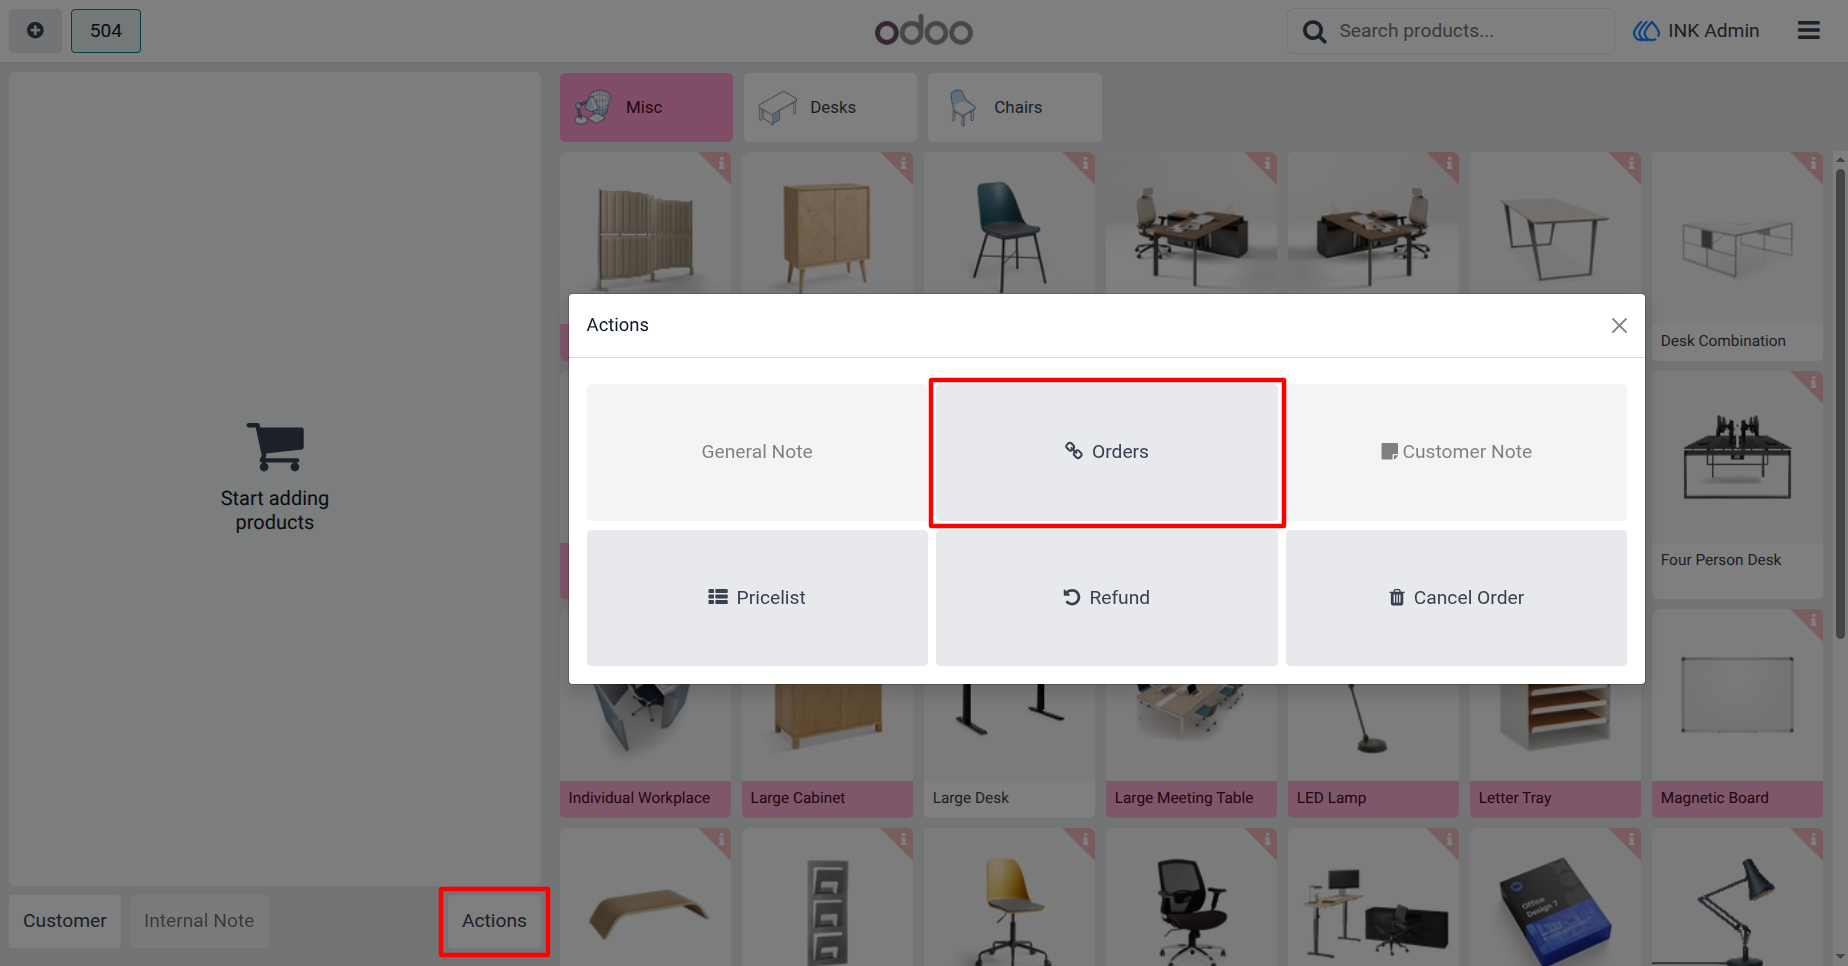Viewport: 1848px width, 966px height.
Task: Open the INK Admin user menu
Action: pyautogui.click(x=1696, y=31)
